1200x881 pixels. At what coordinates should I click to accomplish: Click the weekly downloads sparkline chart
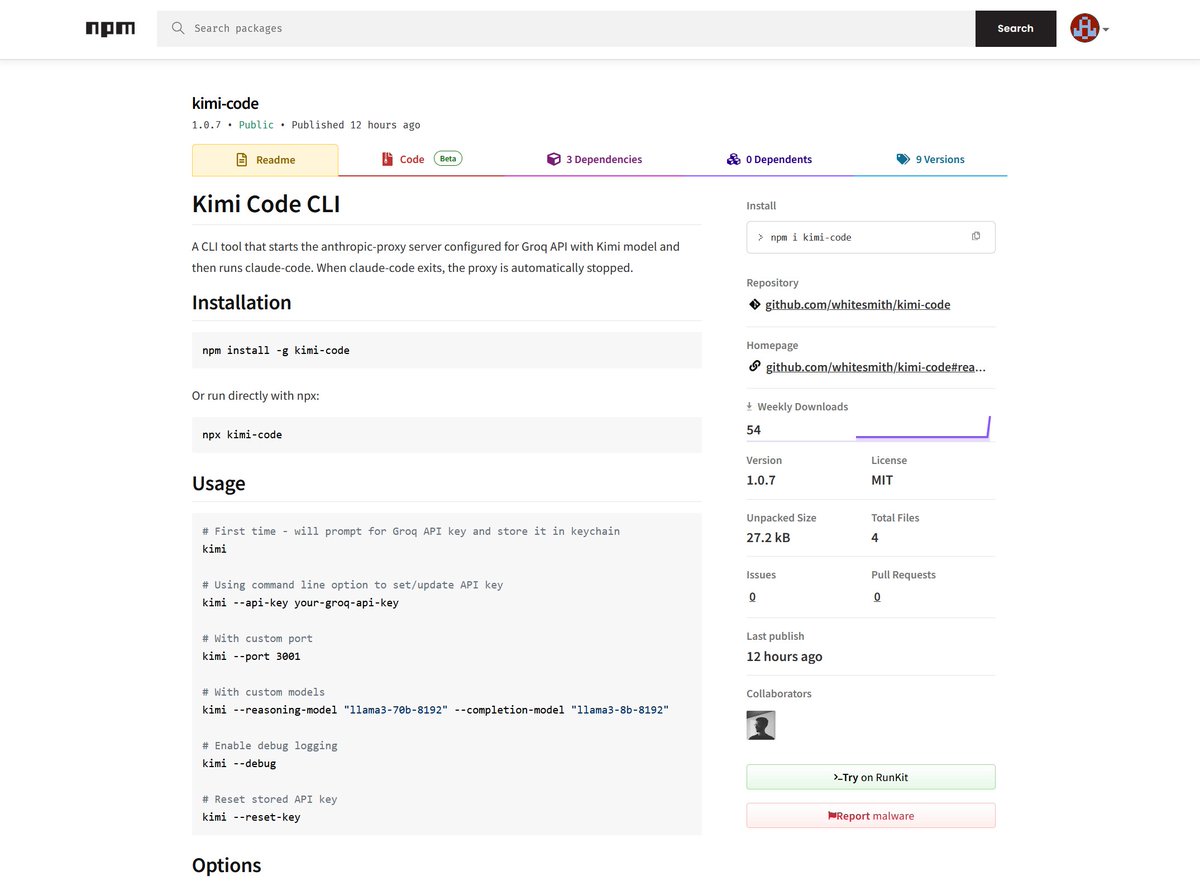(x=923, y=428)
